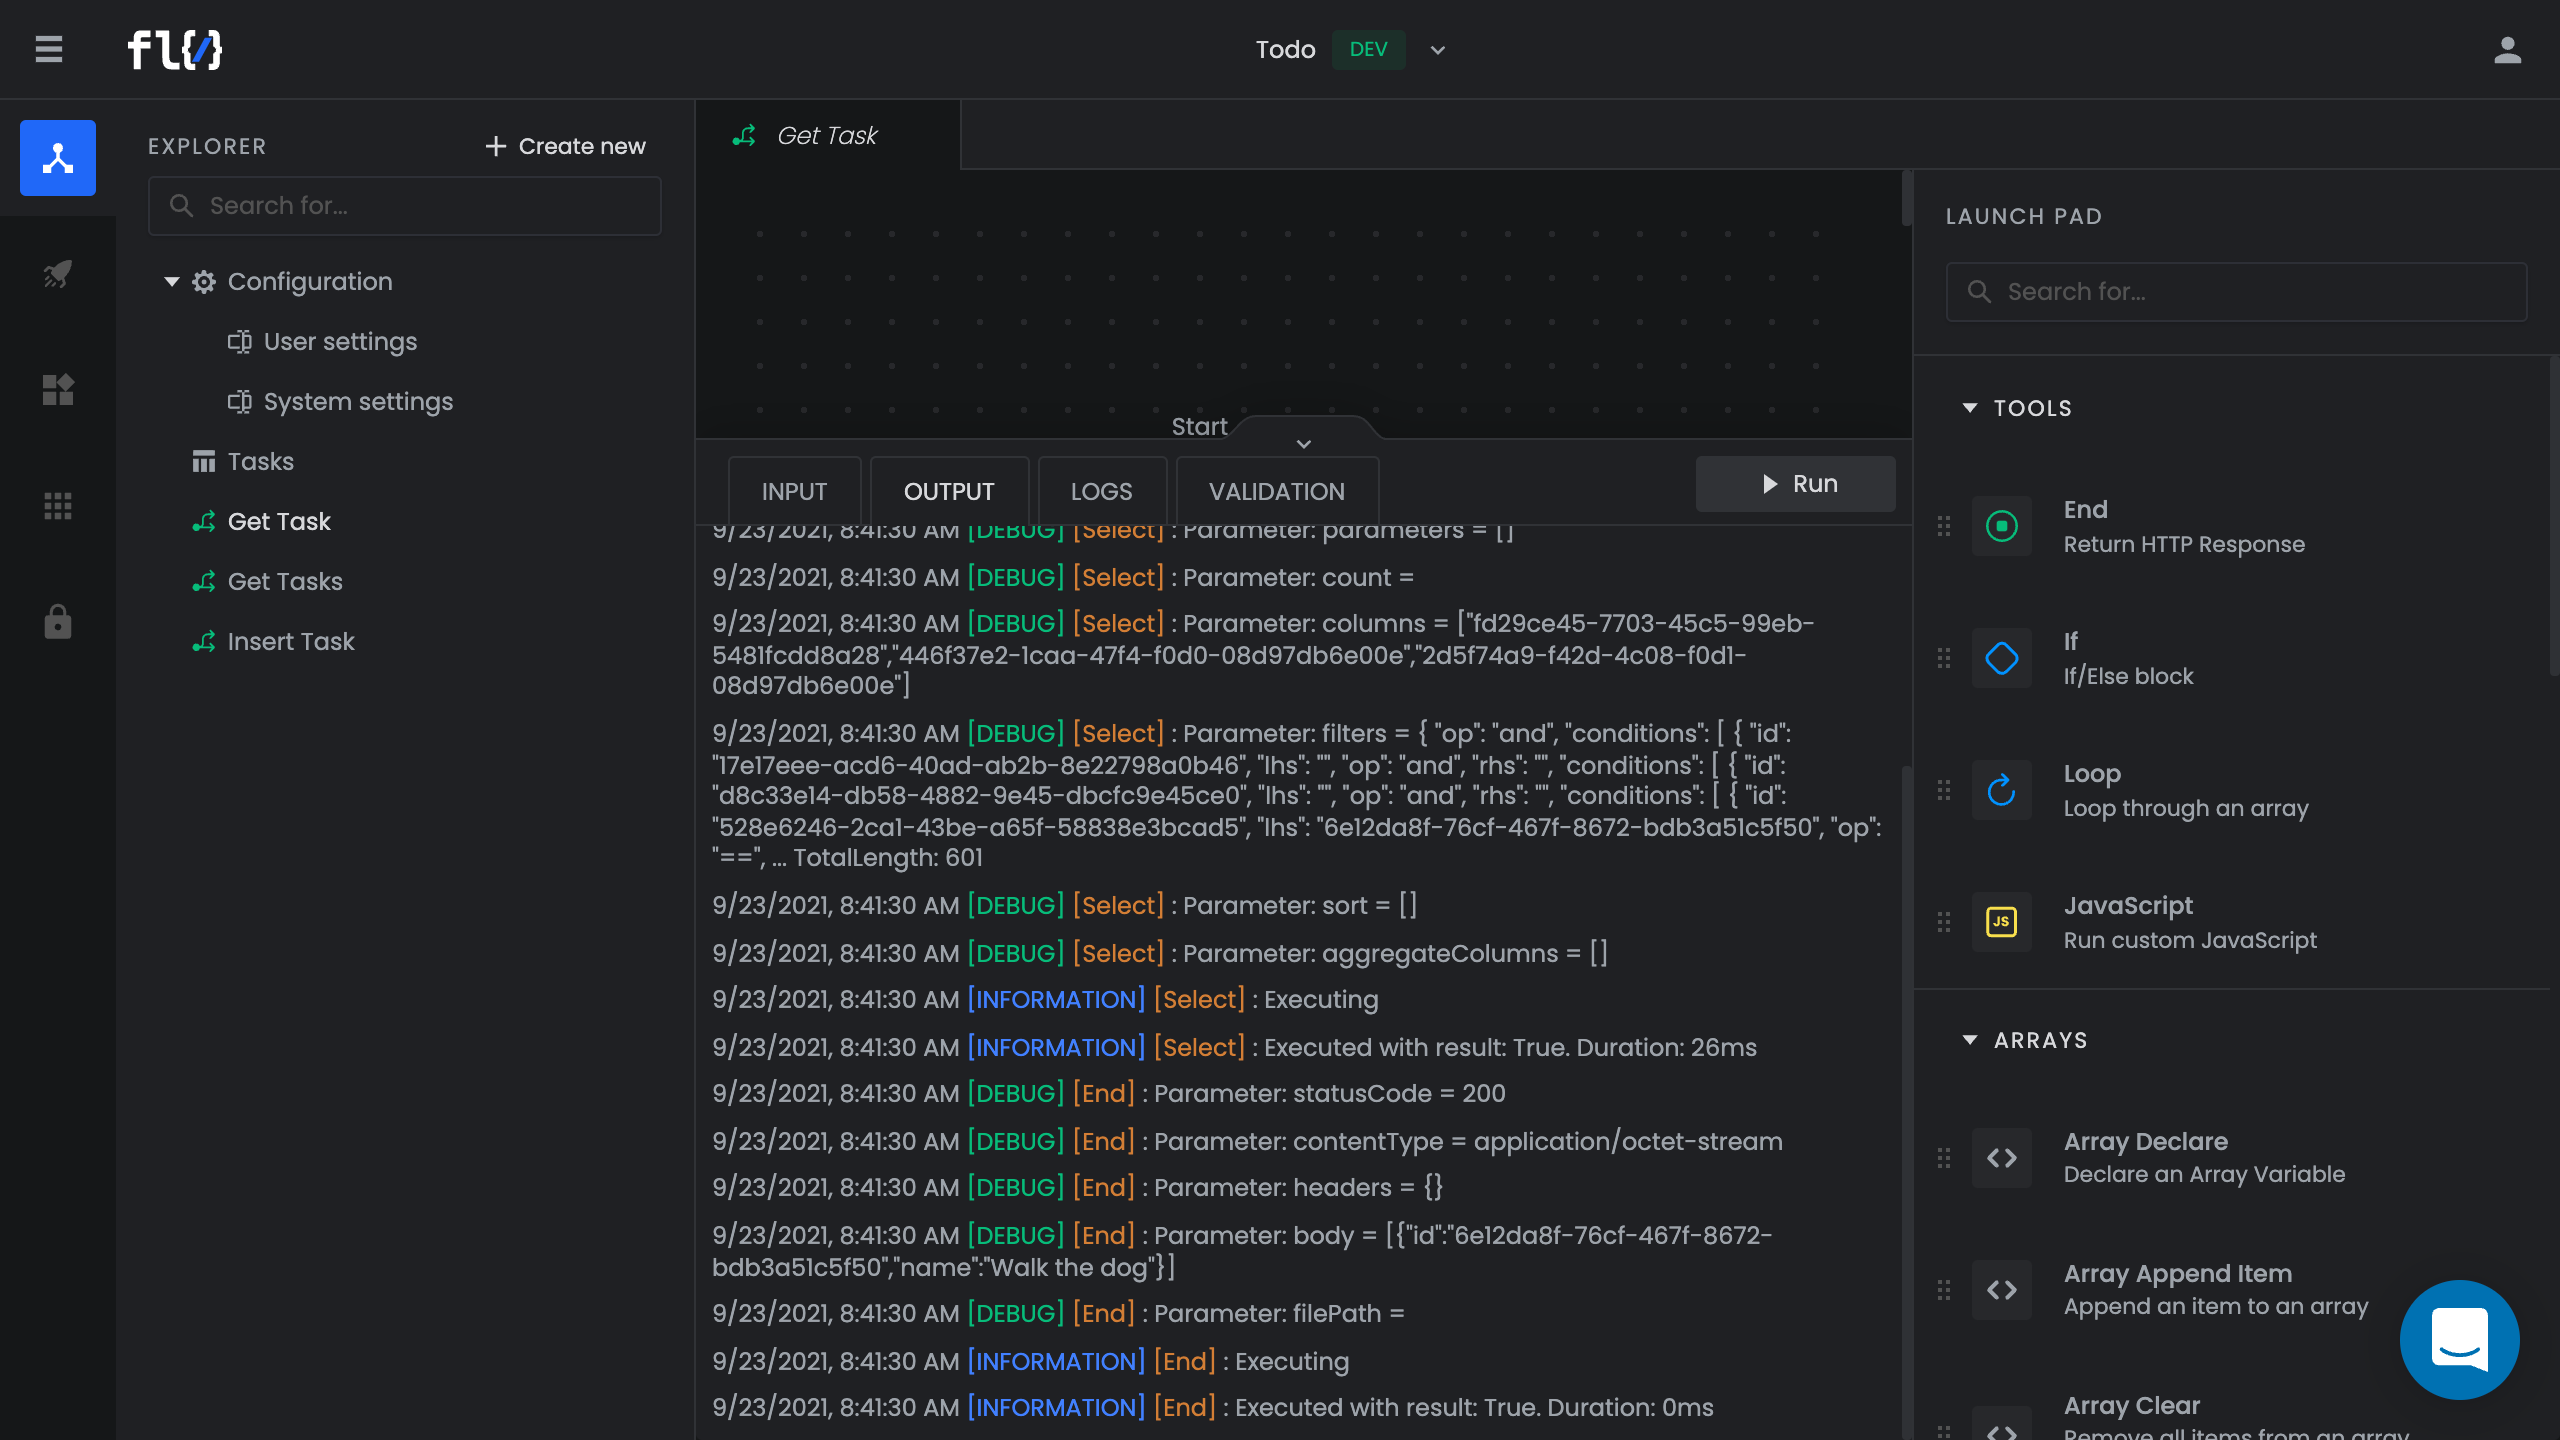This screenshot has height=1440, width=2560.
Task: Open the chat support bubble
Action: tap(2459, 1340)
